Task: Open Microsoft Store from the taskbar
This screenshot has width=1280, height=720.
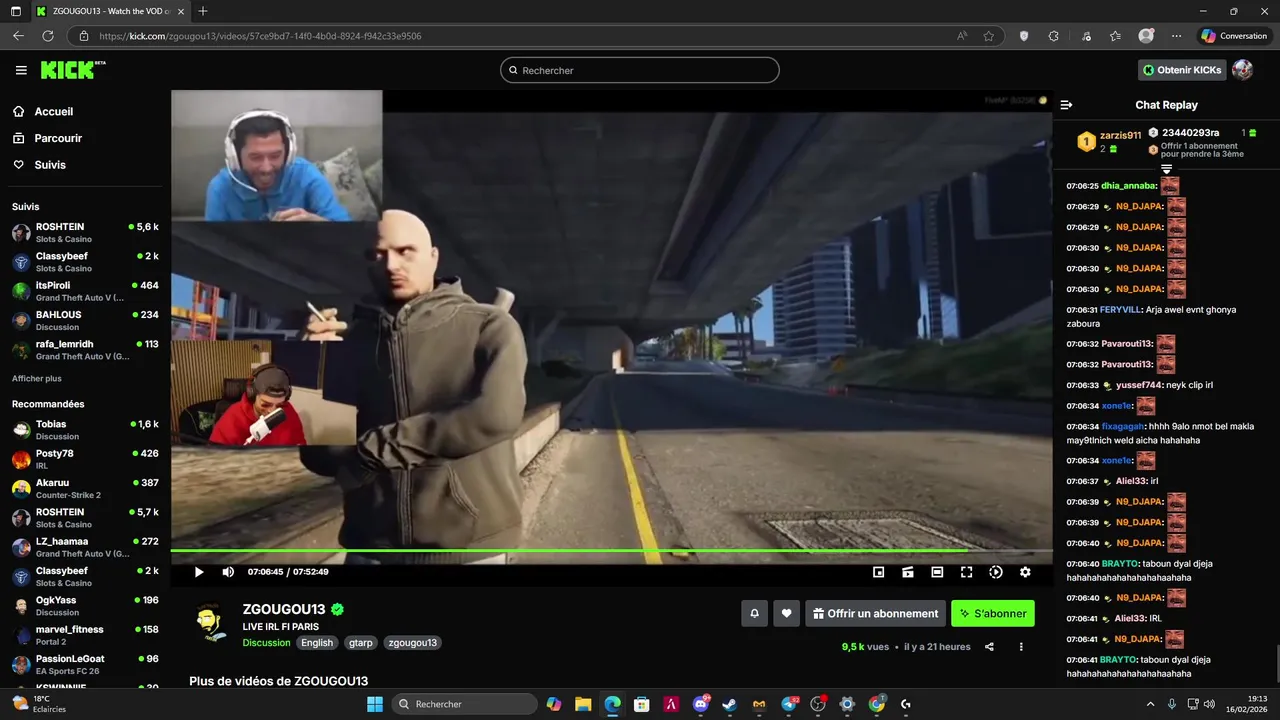Action: point(641,704)
